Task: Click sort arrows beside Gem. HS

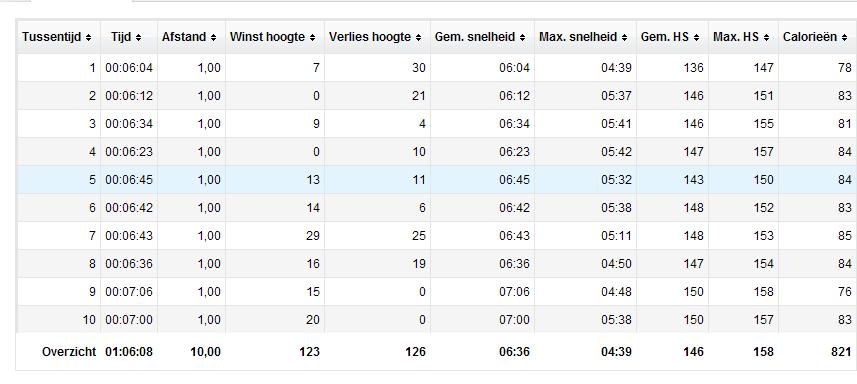Action: pos(696,38)
